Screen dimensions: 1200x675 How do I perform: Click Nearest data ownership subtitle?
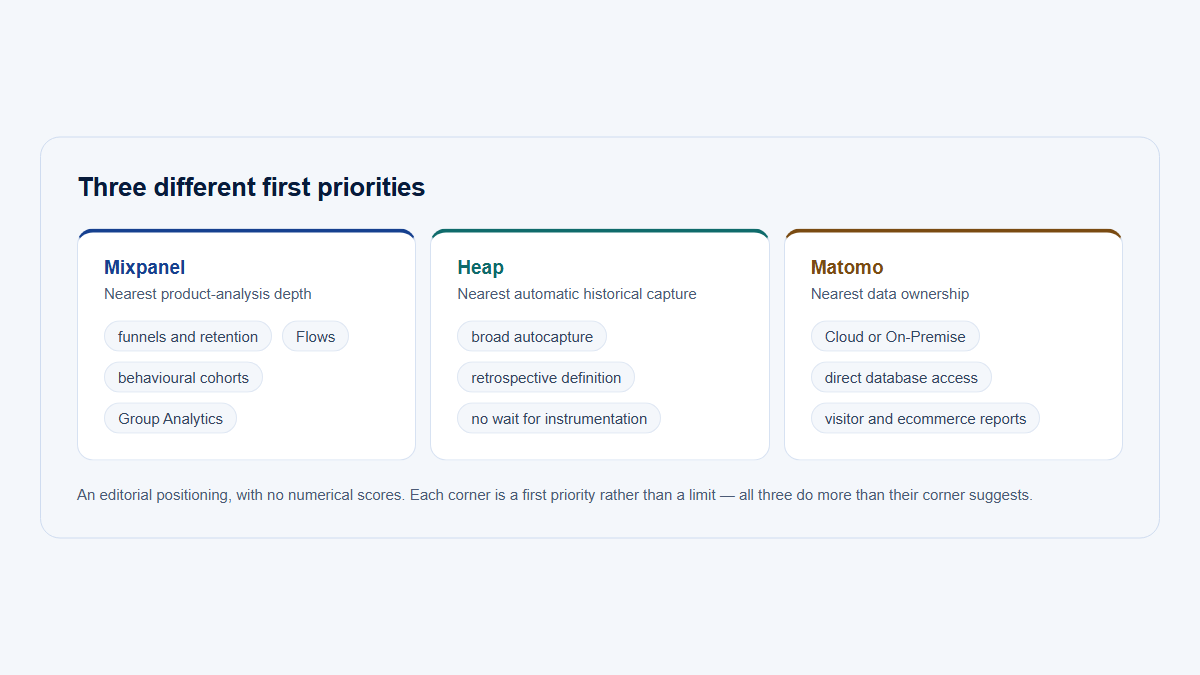(890, 294)
